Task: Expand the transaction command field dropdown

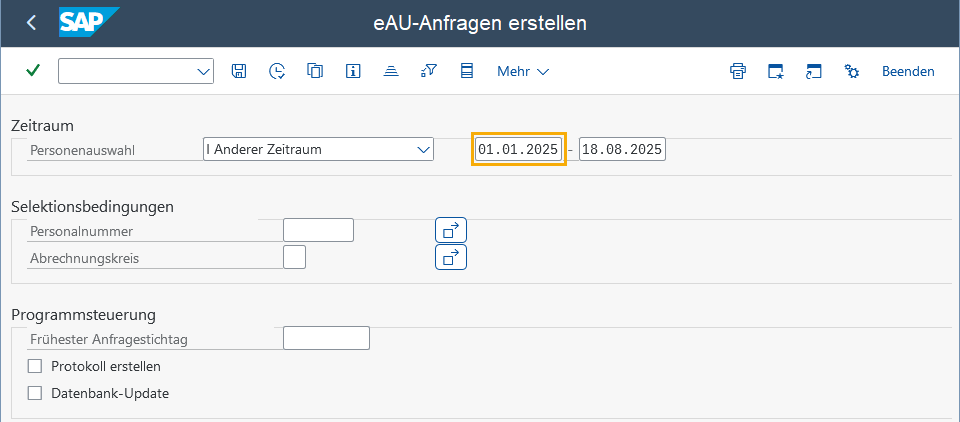Action: coord(203,72)
